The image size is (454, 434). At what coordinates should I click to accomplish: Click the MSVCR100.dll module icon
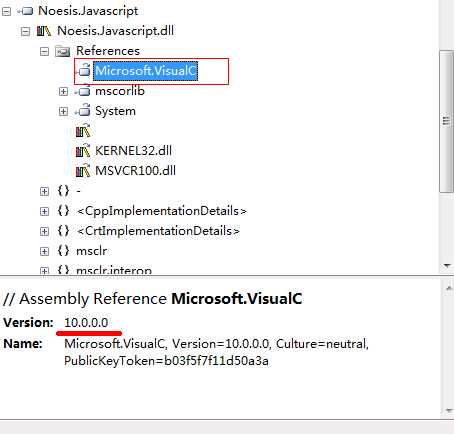coord(83,171)
